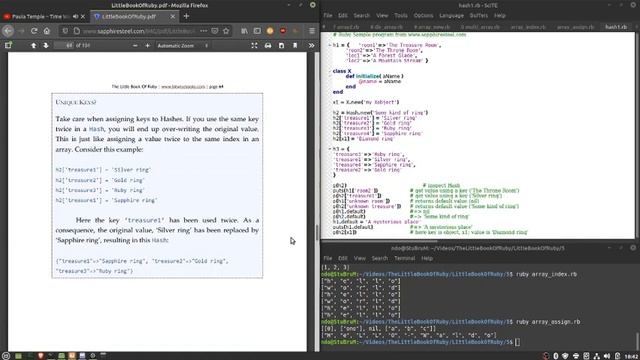The image size is (640, 360).
Task: Reload the current Firefox page
Action: click(34, 31)
